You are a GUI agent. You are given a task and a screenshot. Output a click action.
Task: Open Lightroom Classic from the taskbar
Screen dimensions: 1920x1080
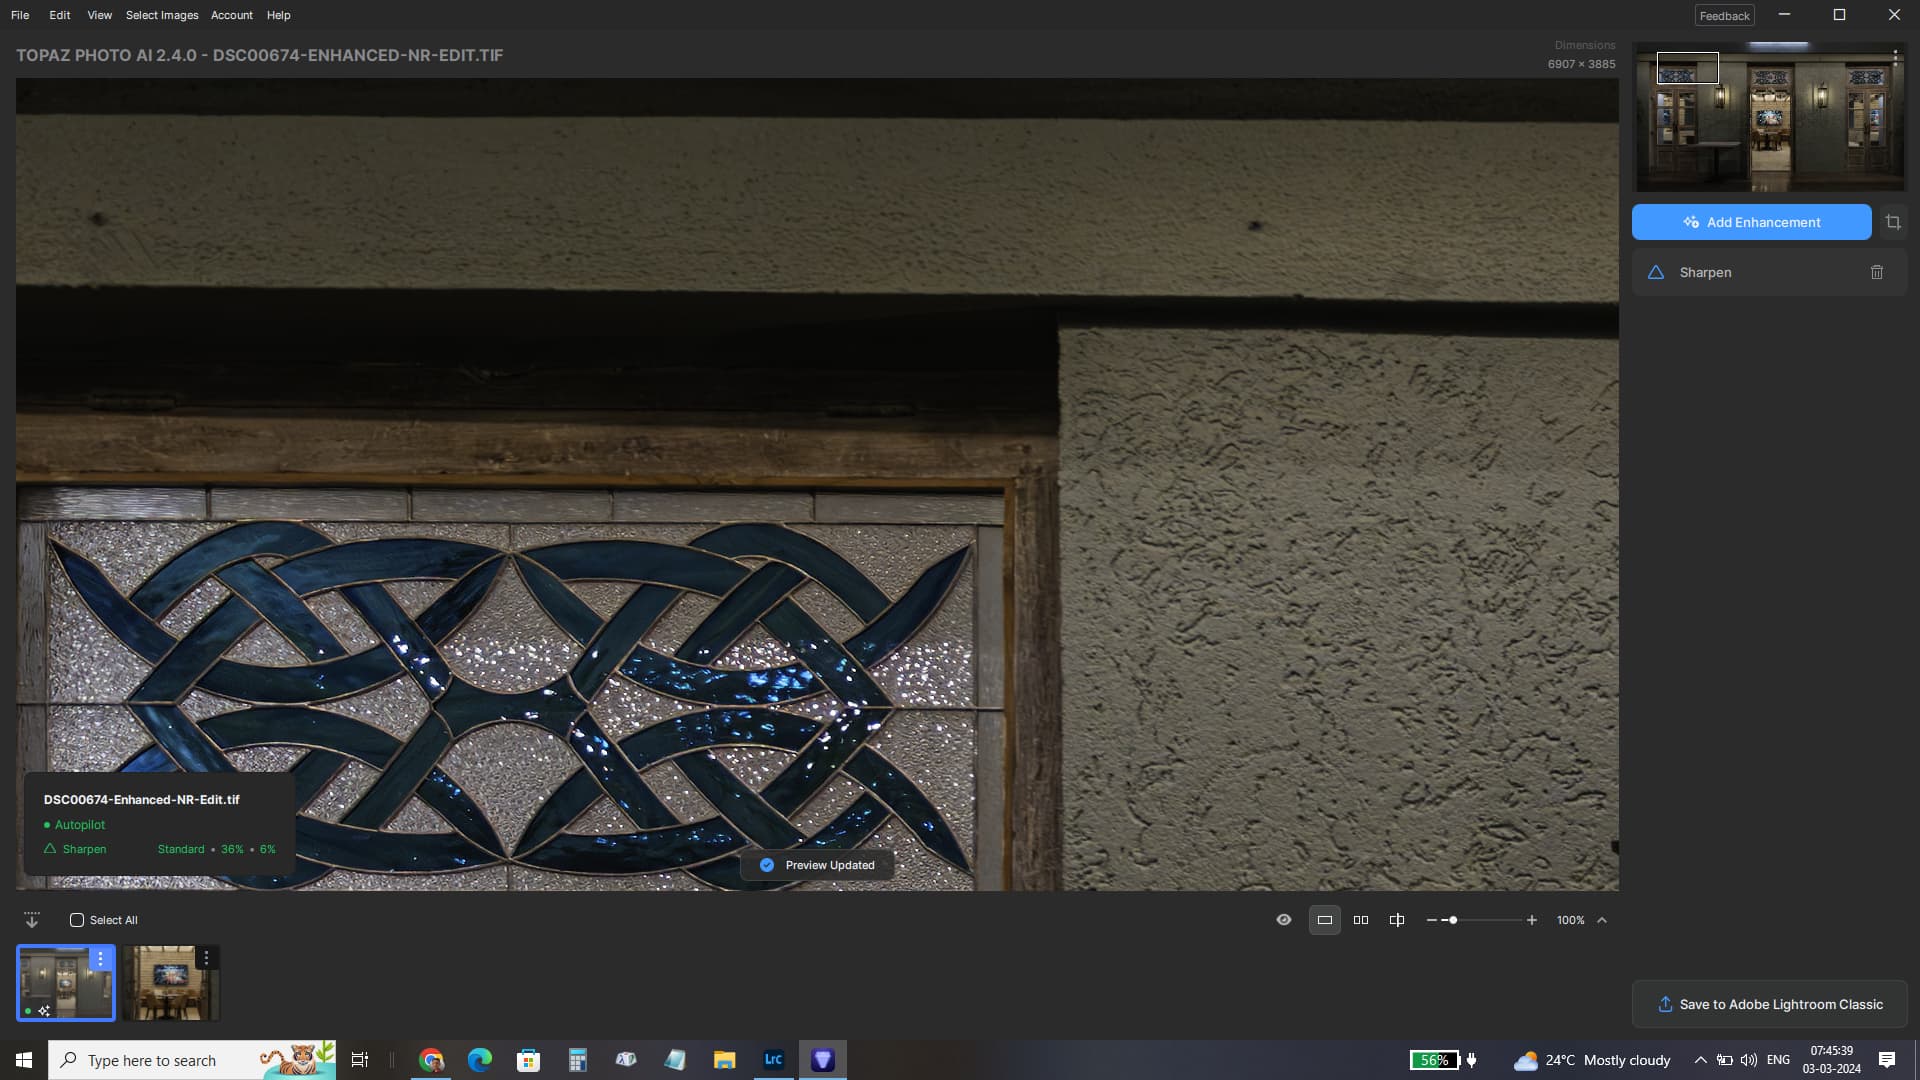pyautogui.click(x=773, y=1060)
